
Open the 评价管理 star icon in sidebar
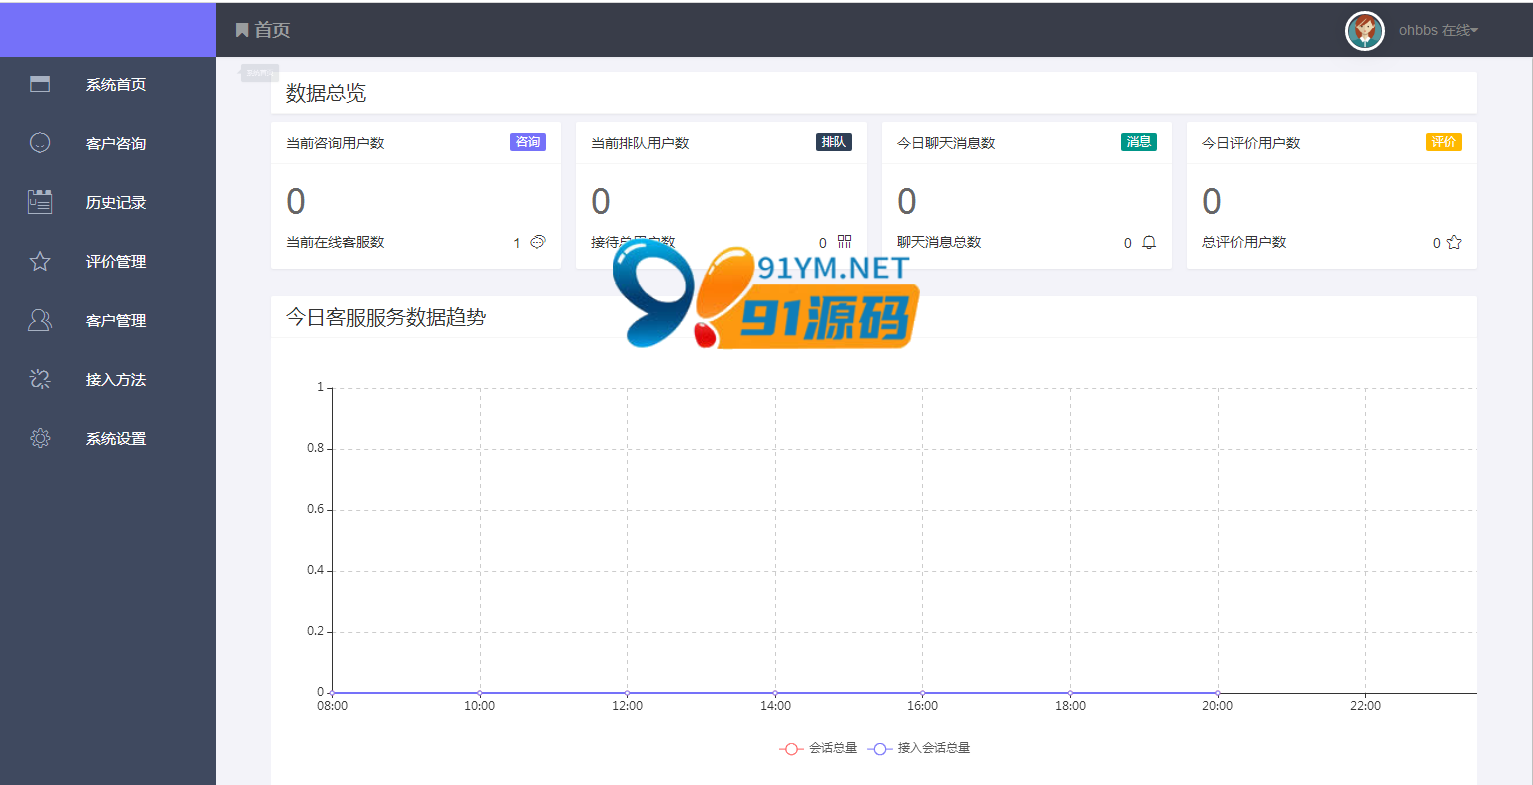tap(40, 261)
